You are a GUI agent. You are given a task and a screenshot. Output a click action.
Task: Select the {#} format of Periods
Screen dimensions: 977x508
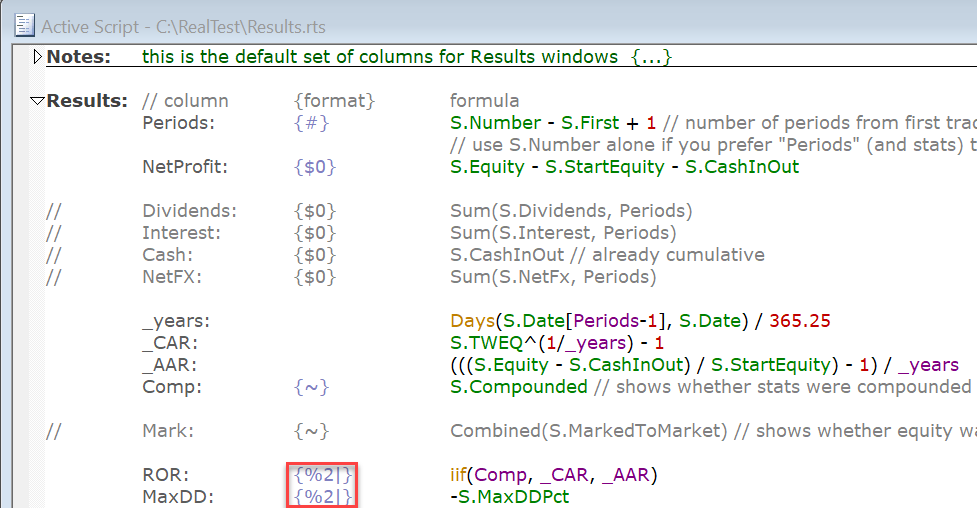[310, 123]
